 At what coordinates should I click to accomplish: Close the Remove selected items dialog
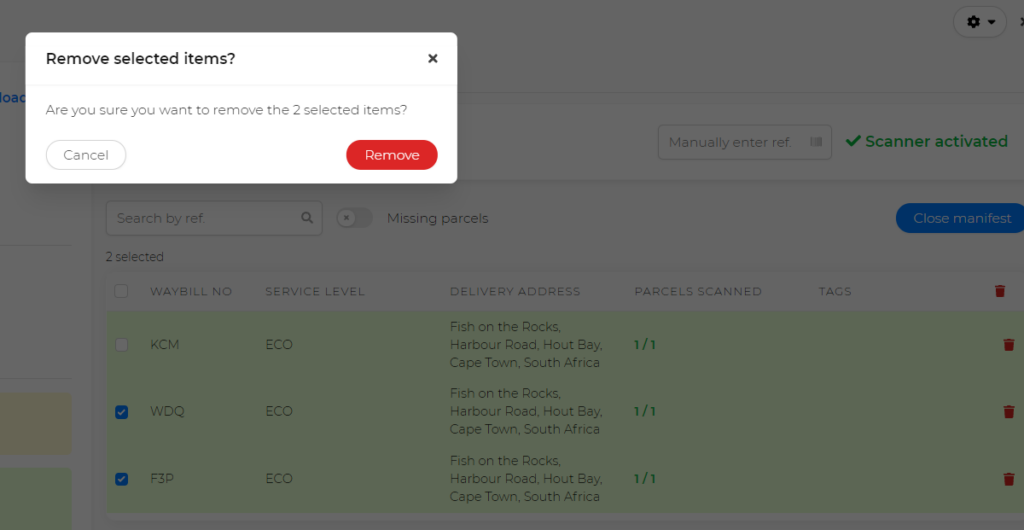click(x=432, y=59)
